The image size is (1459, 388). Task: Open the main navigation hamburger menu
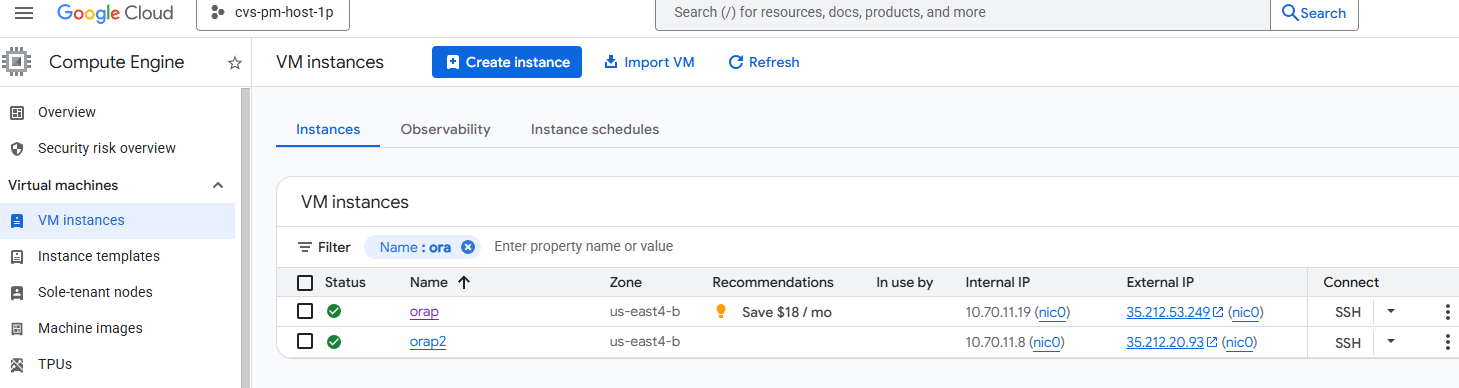[24, 13]
